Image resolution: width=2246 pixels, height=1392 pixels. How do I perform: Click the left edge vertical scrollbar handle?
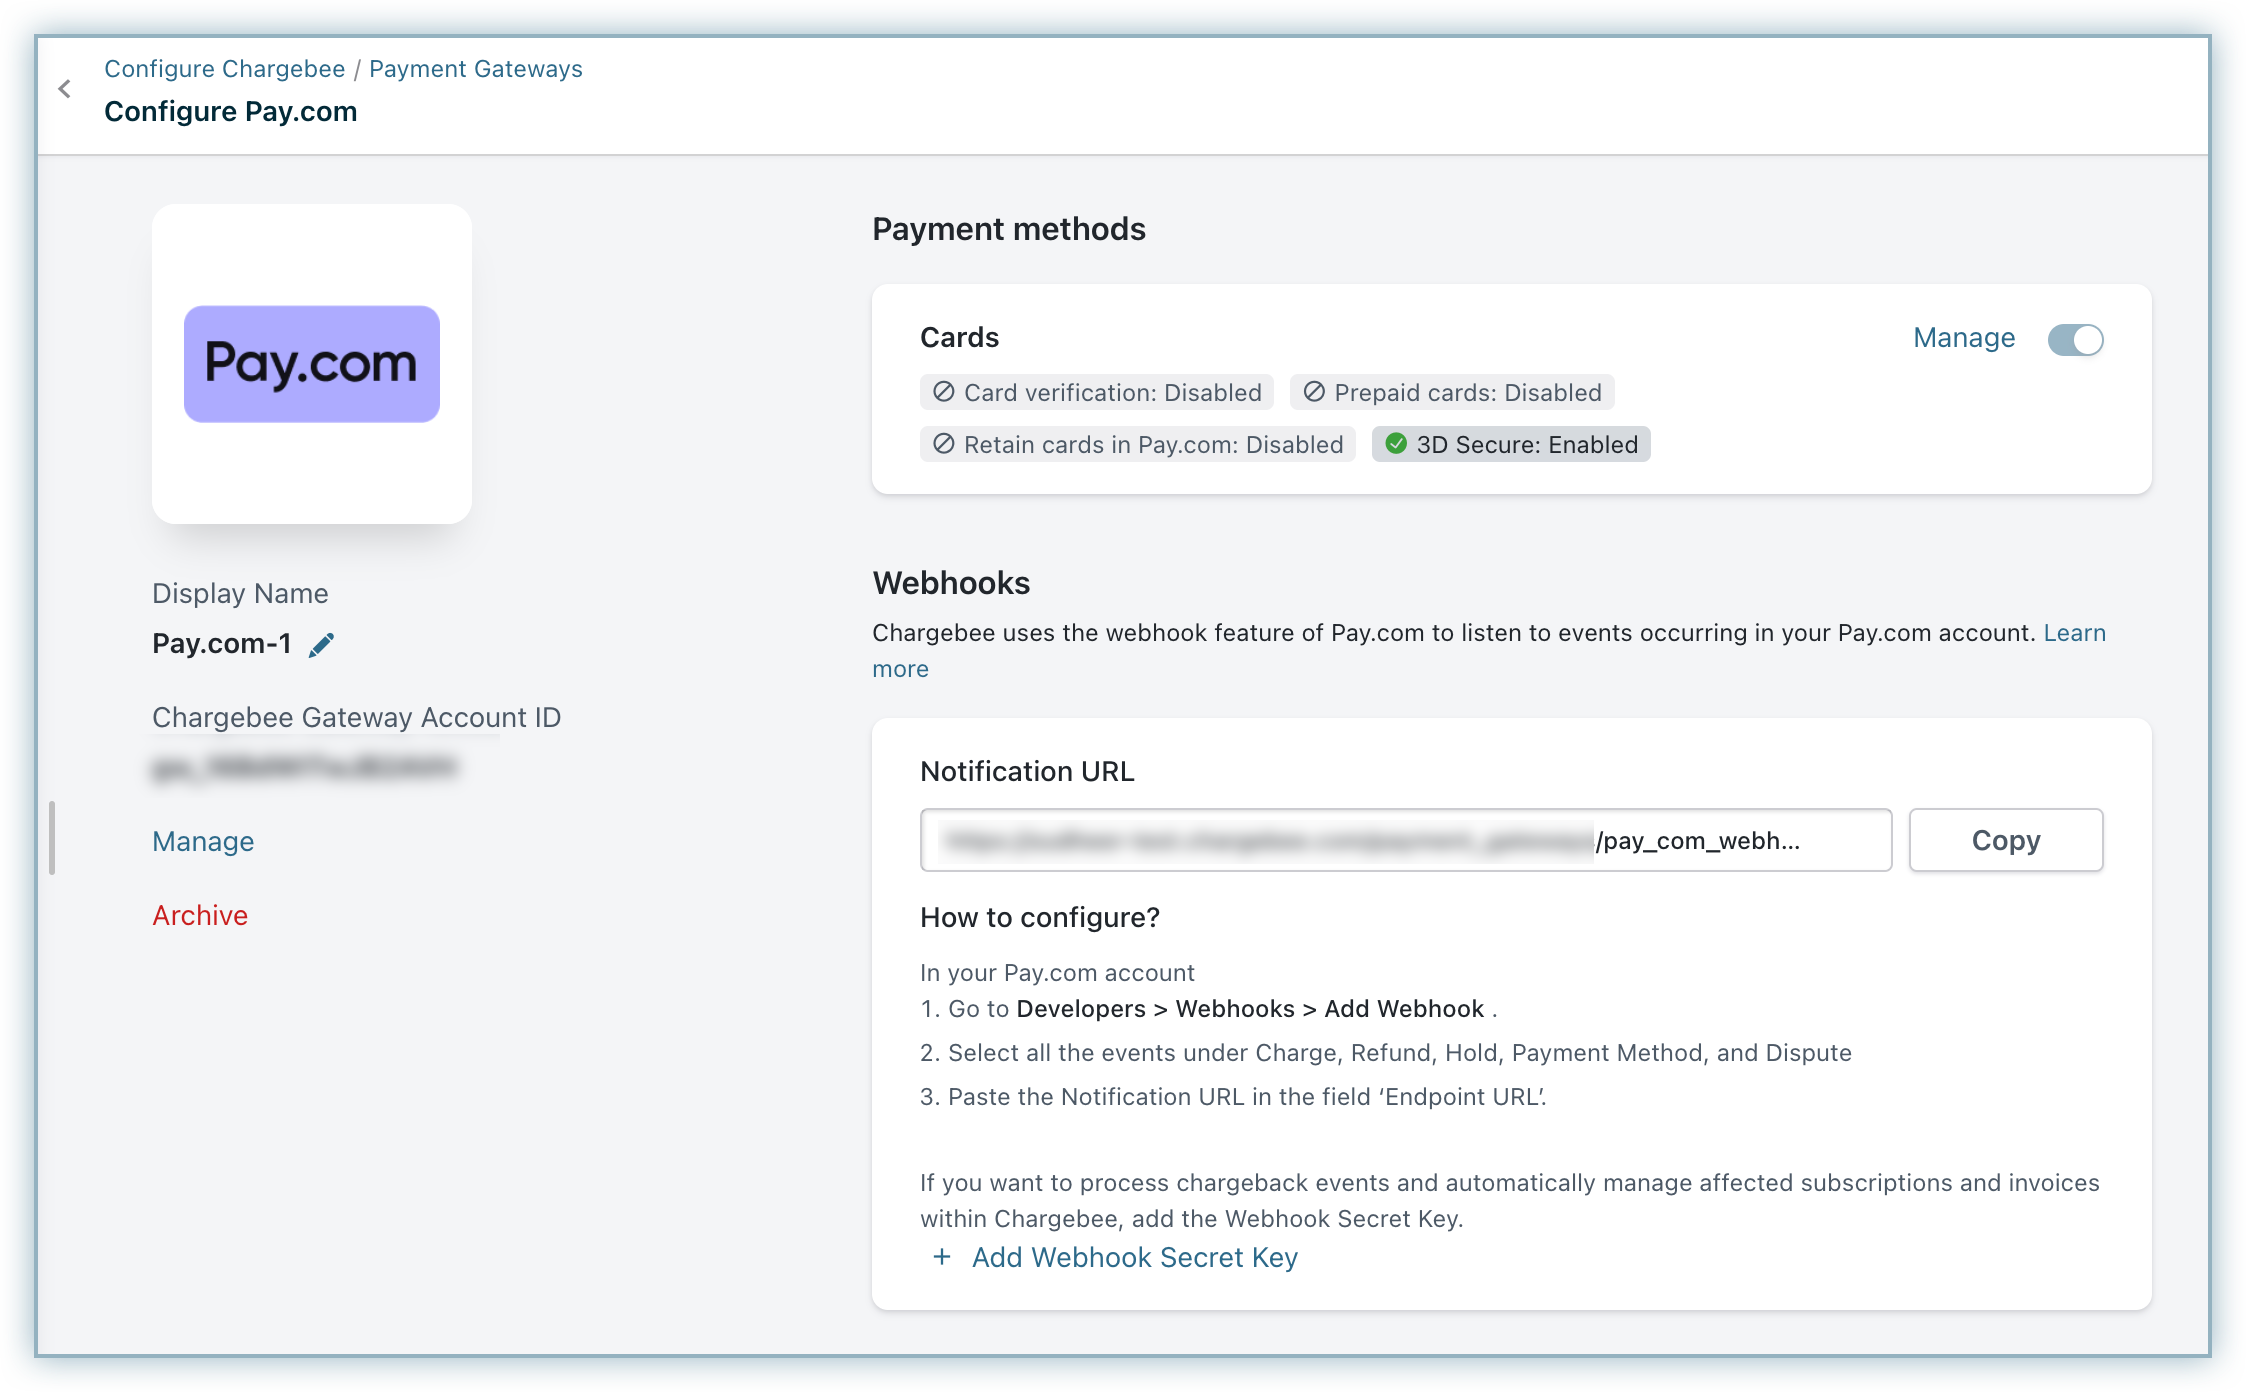52,838
